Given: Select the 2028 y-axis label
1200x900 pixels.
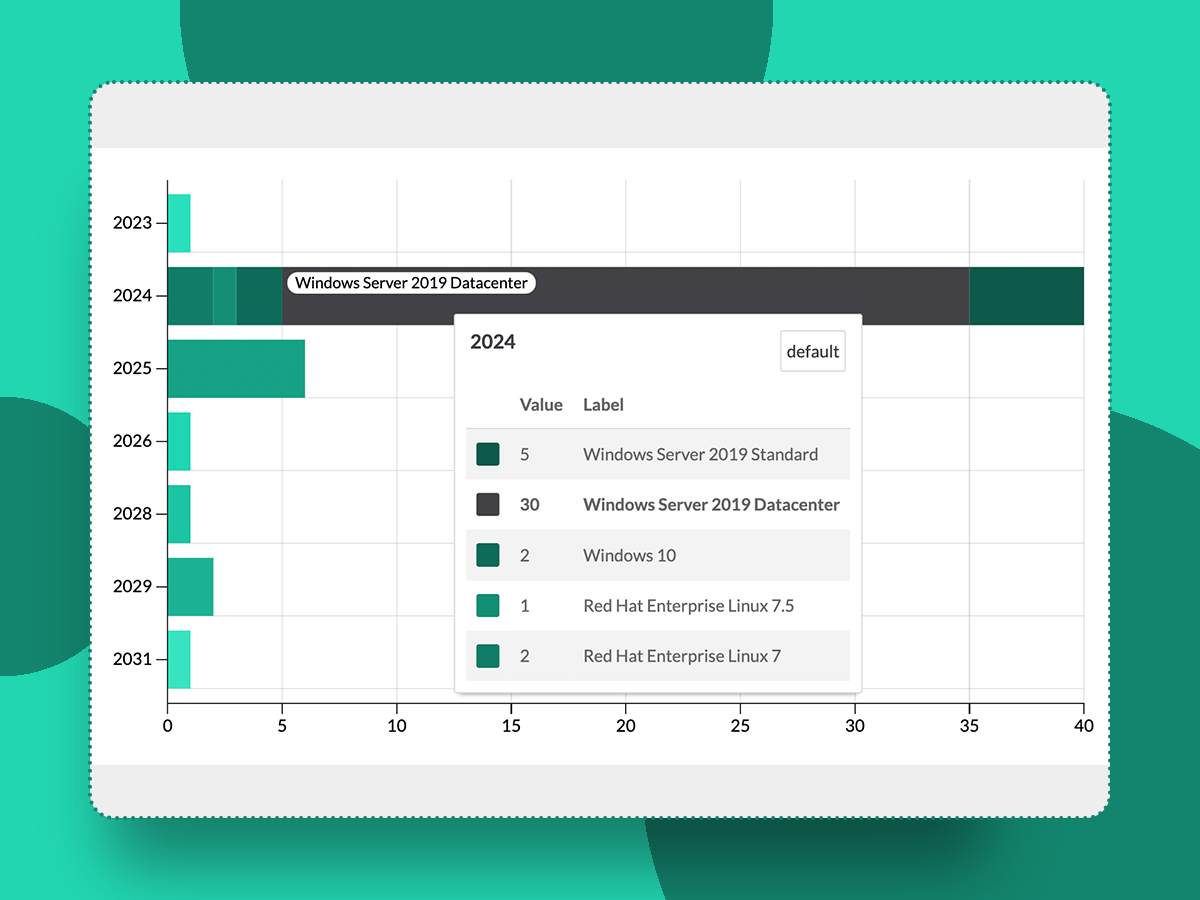Looking at the screenshot, I should pyautogui.click(x=132, y=514).
